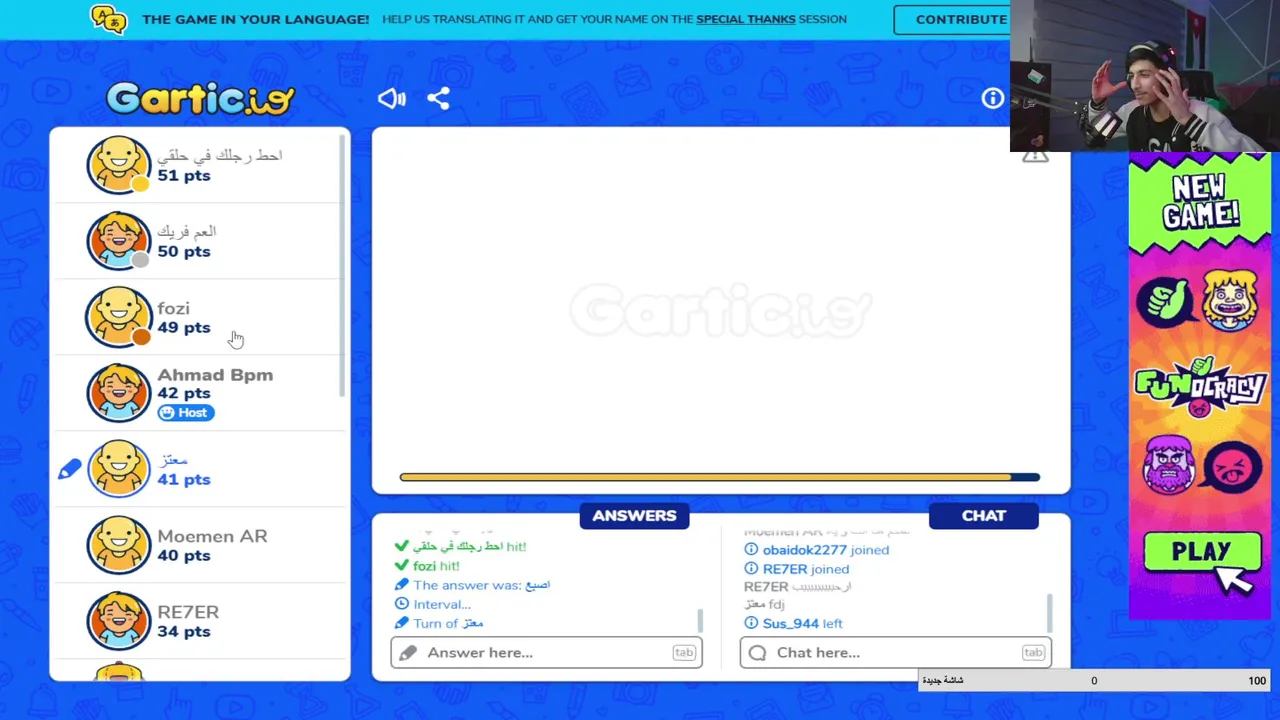Image resolution: width=1280 pixels, height=720 pixels.
Task: Click player name RE7ER in list
Action: pyautogui.click(x=188, y=612)
